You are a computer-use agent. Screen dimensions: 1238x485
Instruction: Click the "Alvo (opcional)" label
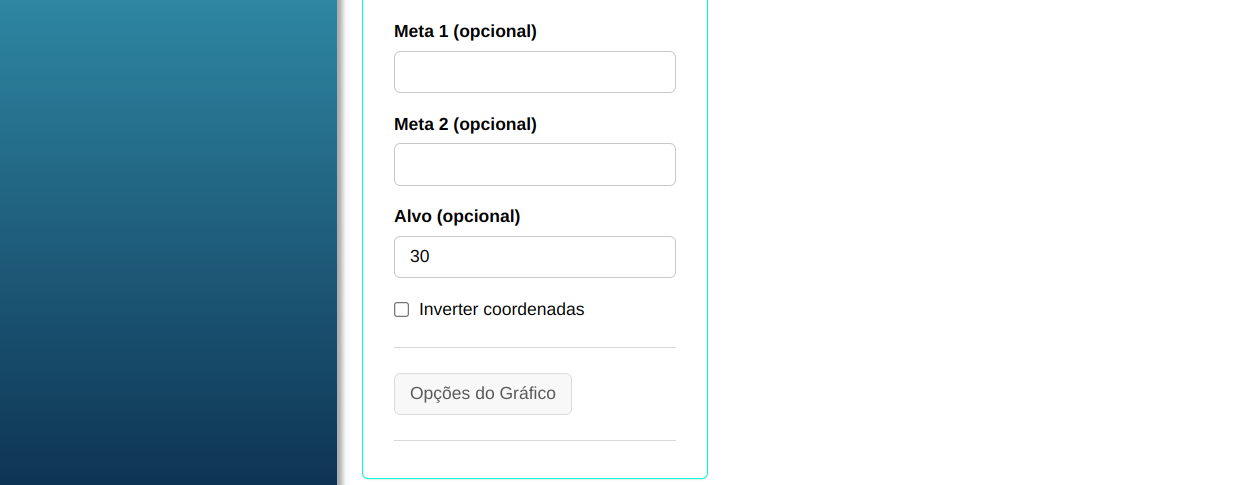[457, 217]
